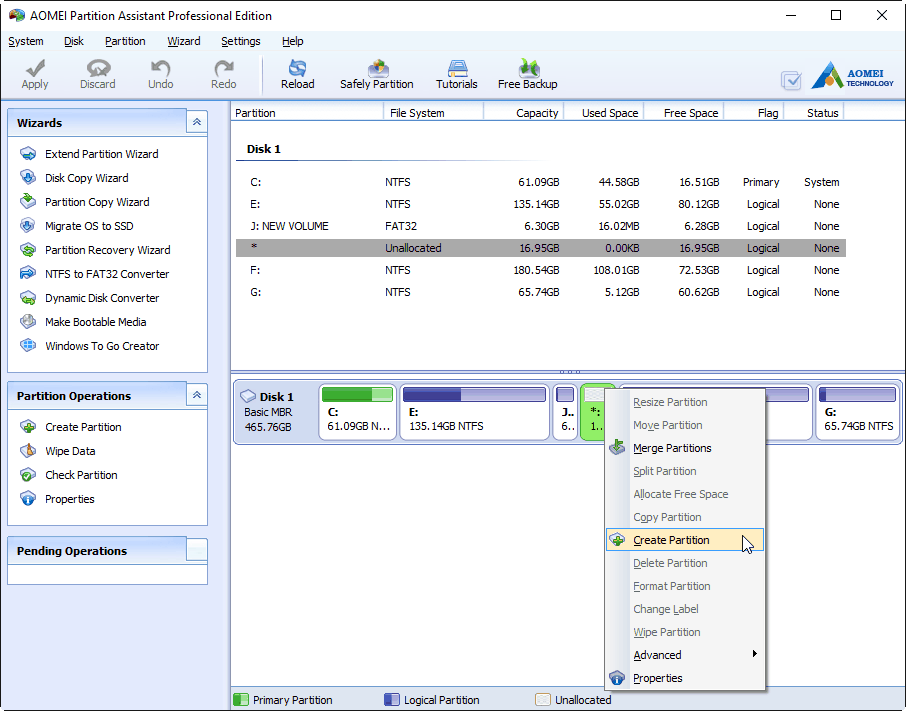This screenshot has width=906, height=711.
Task: Click sidebar Create Partition icon
Action: [x=28, y=427]
